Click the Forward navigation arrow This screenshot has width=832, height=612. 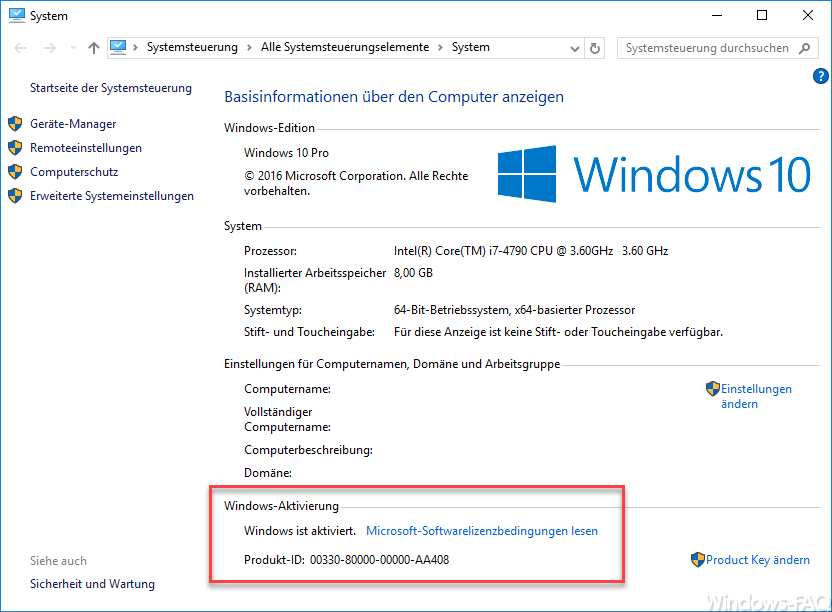click(x=50, y=48)
